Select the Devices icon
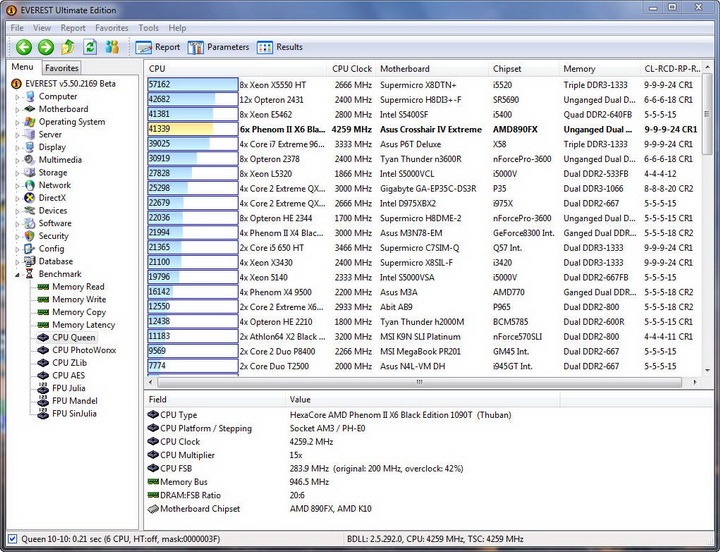Screen dimensions: 720x552 (30, 210)
